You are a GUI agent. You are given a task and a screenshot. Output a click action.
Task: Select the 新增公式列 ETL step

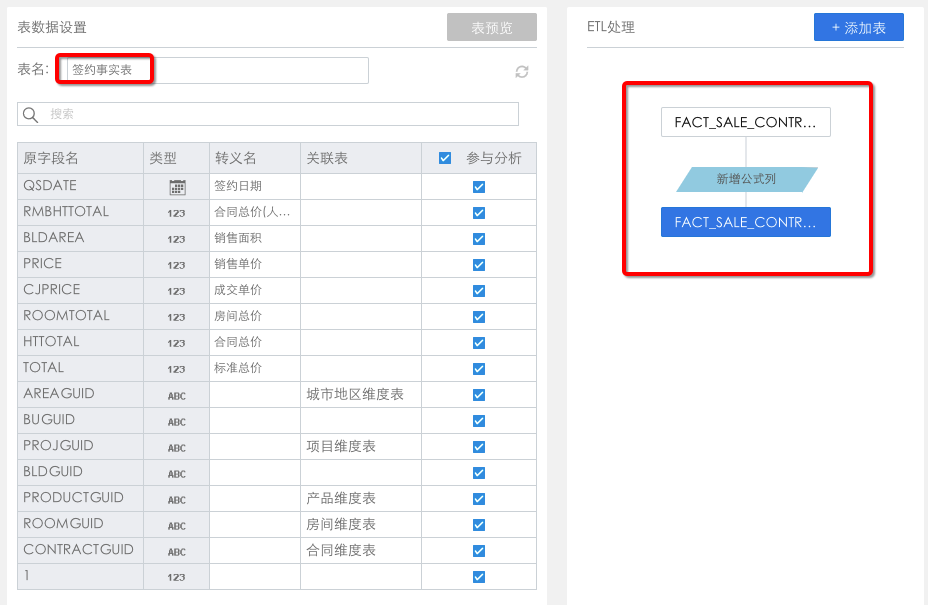coord(746,179)
